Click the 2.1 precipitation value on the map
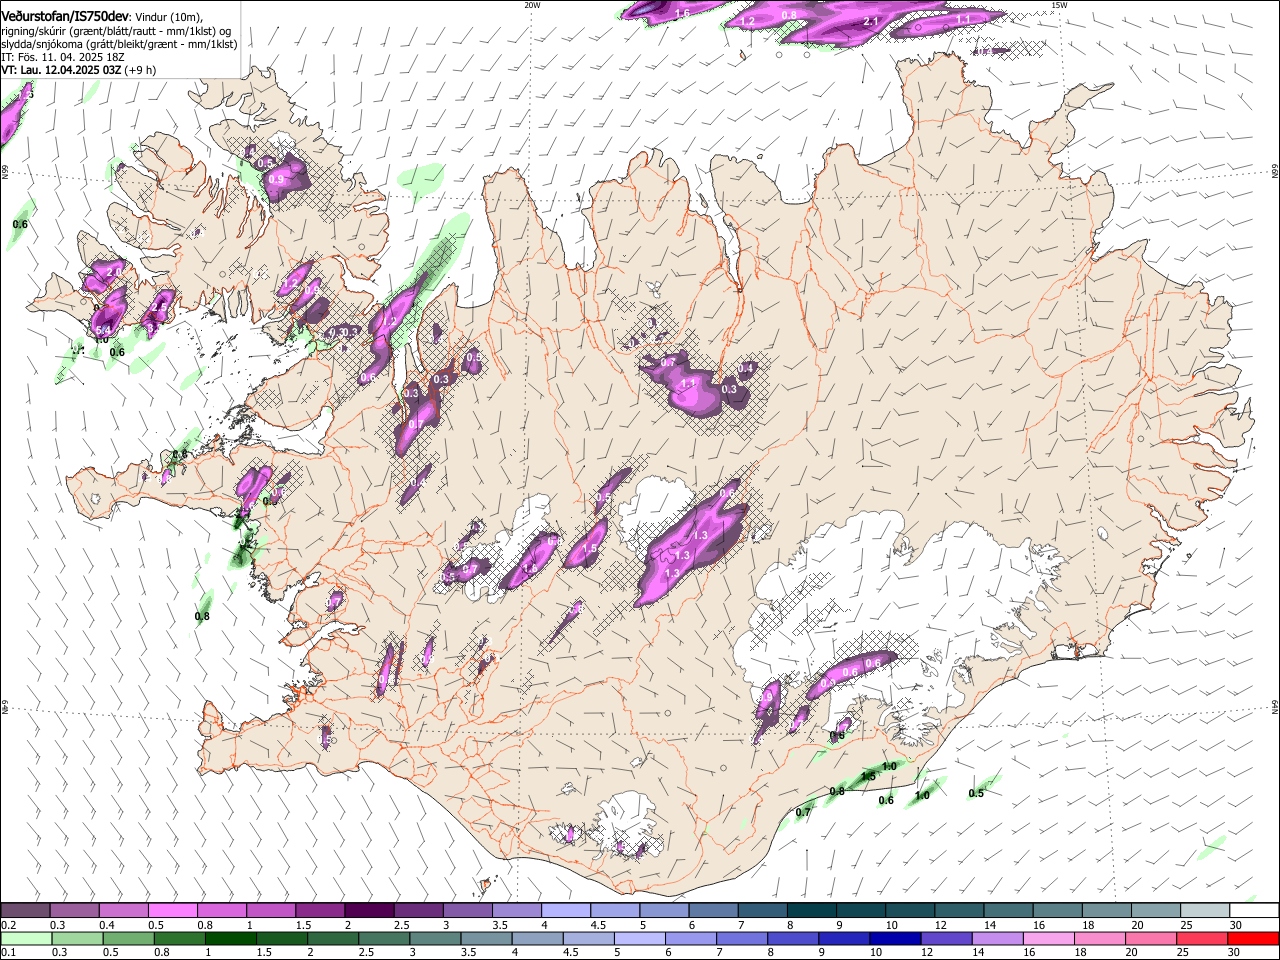Viewport: 1280px width, 960px height. pos(870,21)
